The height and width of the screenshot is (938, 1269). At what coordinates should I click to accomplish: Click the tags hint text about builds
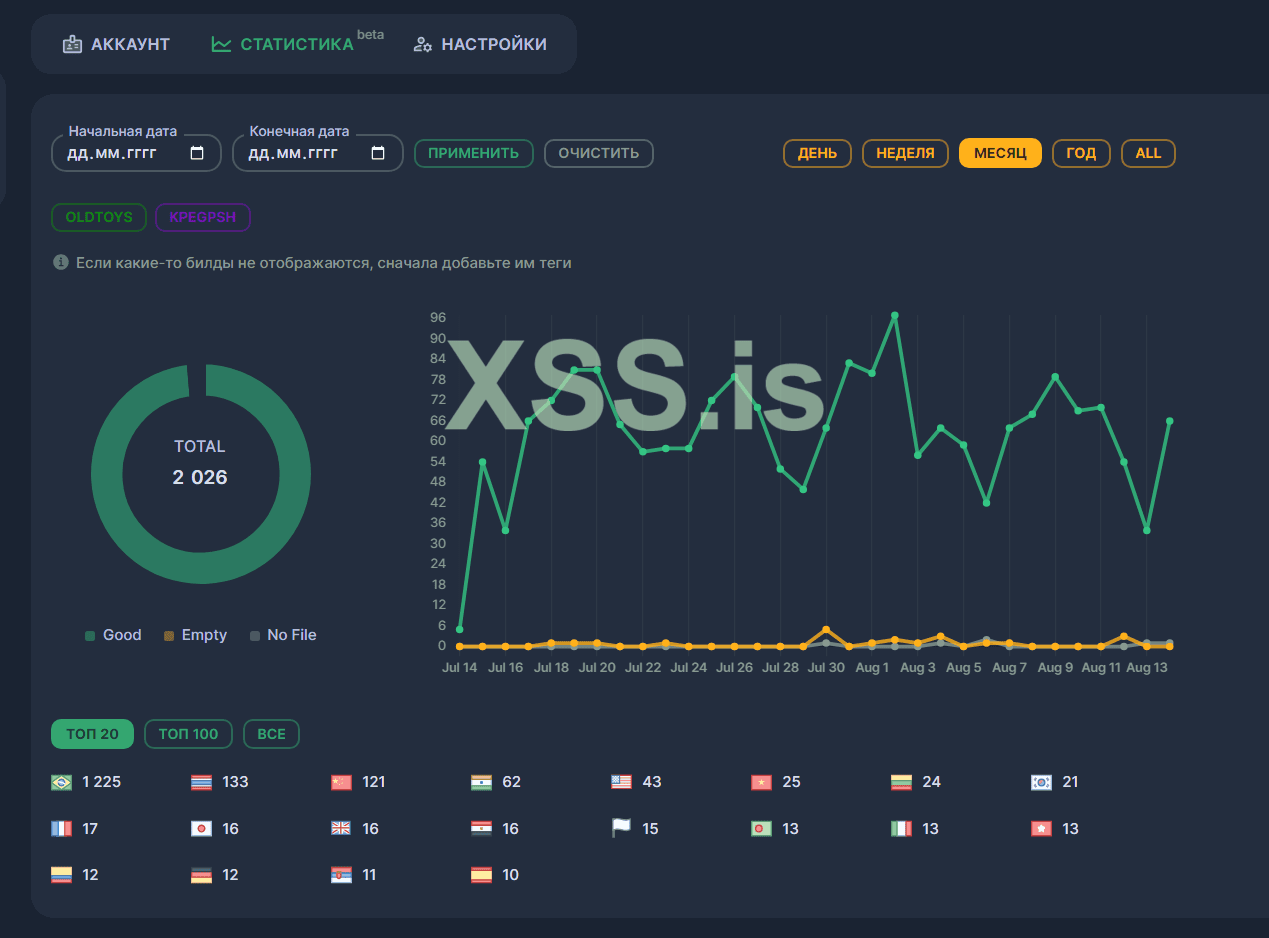coord(324,263)
